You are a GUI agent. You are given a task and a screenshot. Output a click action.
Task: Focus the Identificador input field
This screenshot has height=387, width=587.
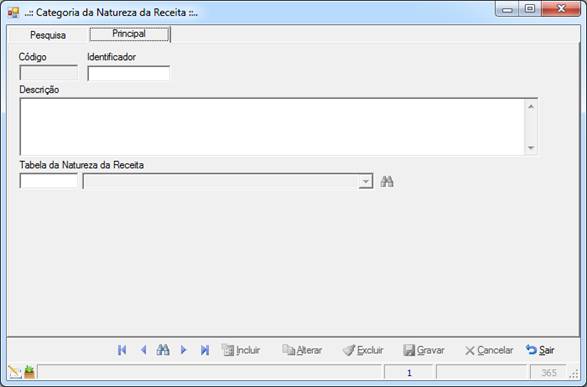click(x=128, y=73)
